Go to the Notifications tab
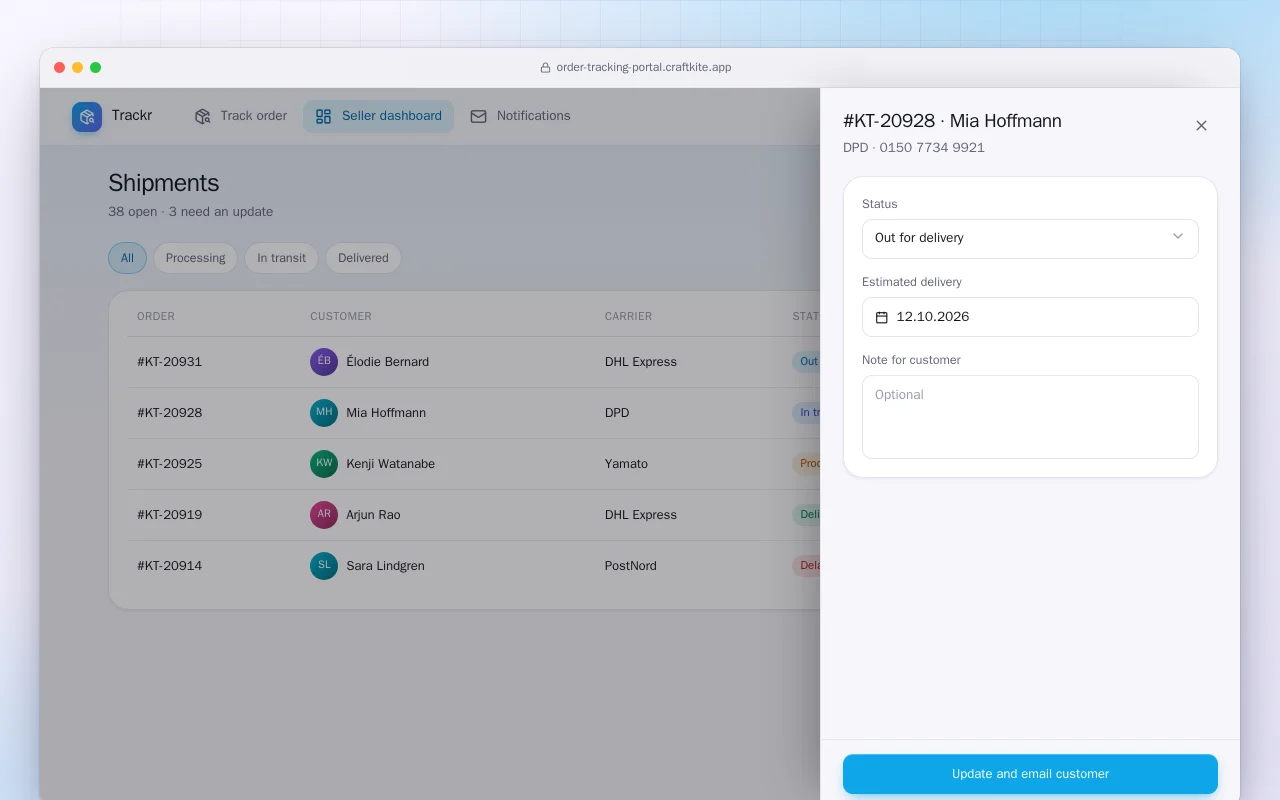This screenshot has height=800, width=1280. coord(520,116)
